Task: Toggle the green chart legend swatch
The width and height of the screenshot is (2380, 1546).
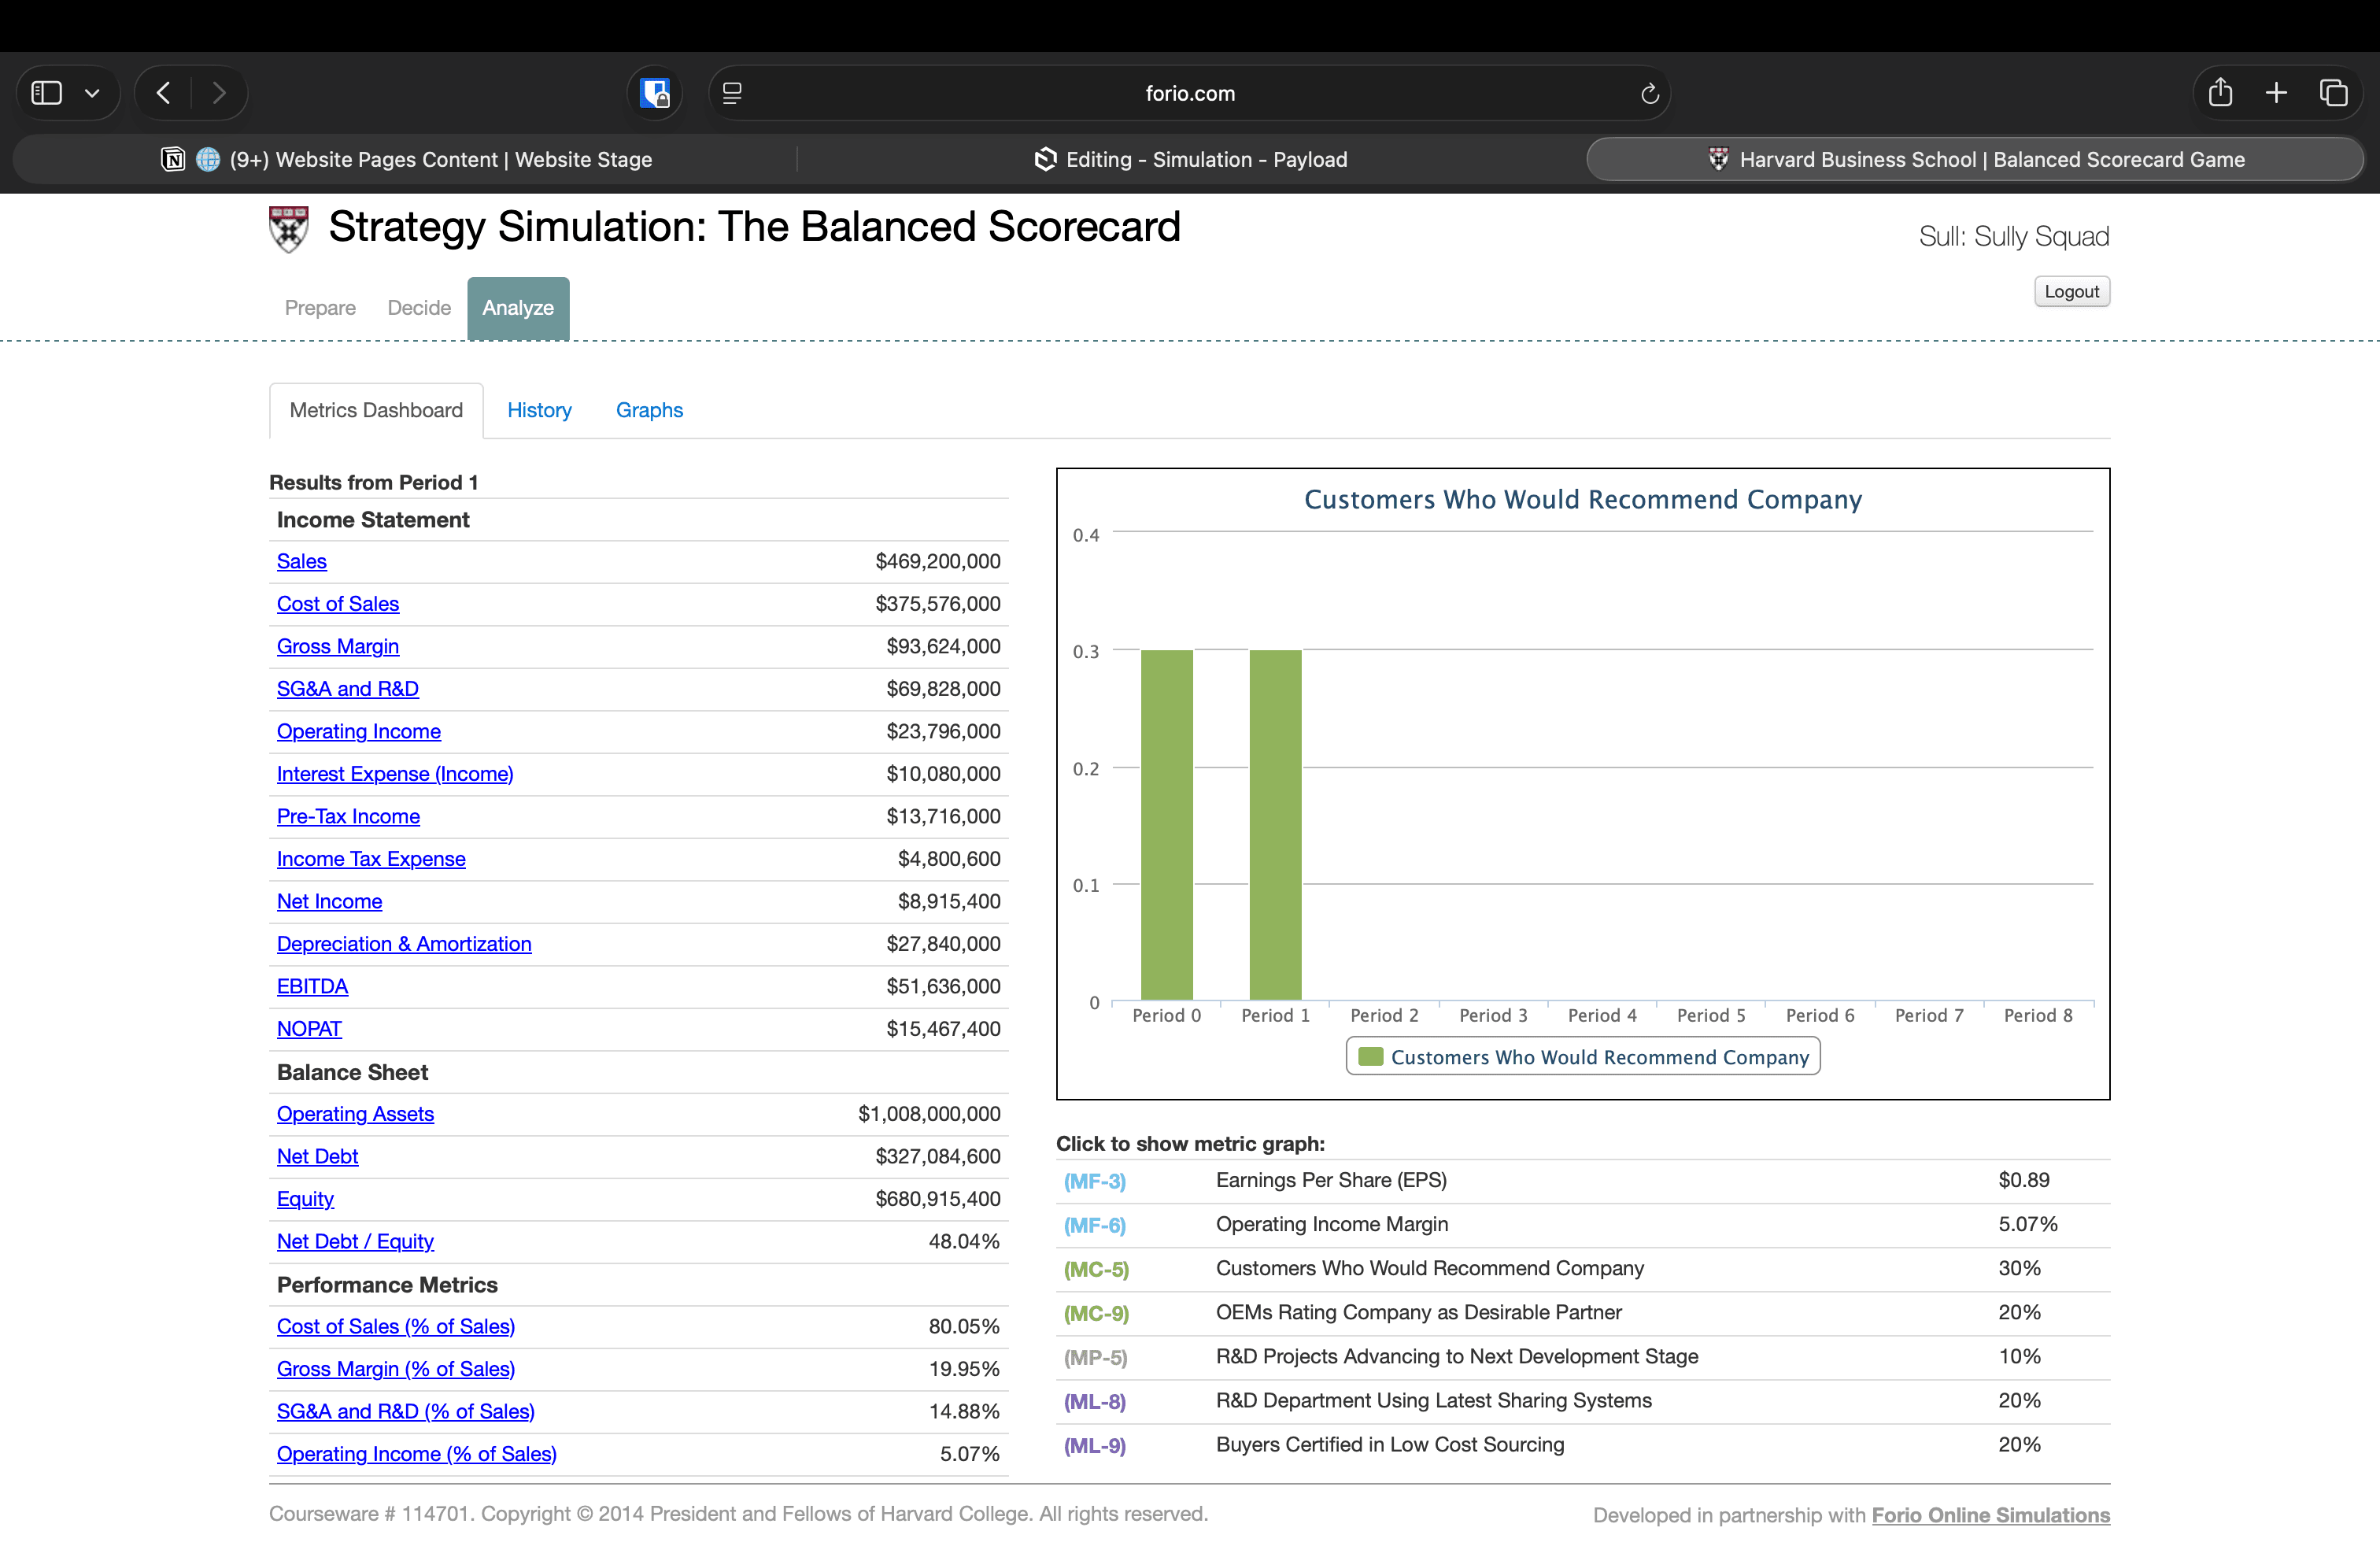Action: (1370, 1057)
